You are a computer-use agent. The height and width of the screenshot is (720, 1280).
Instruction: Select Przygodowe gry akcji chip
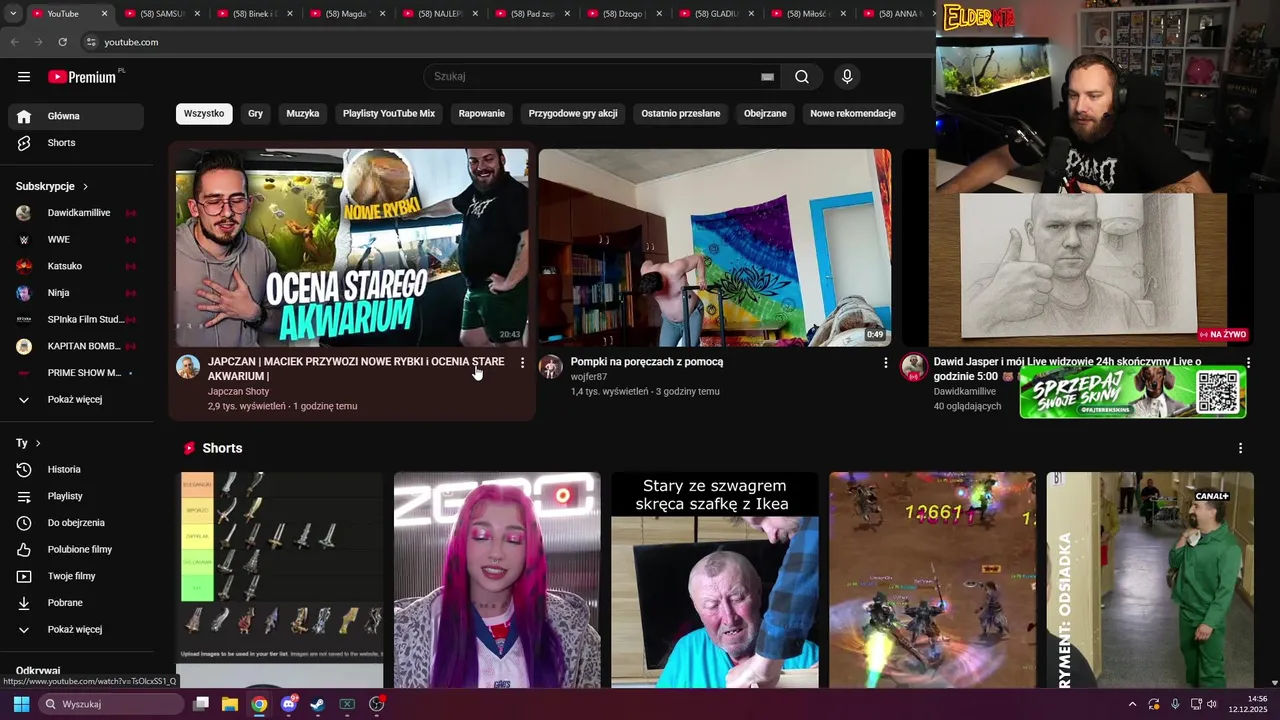[573, 114]
